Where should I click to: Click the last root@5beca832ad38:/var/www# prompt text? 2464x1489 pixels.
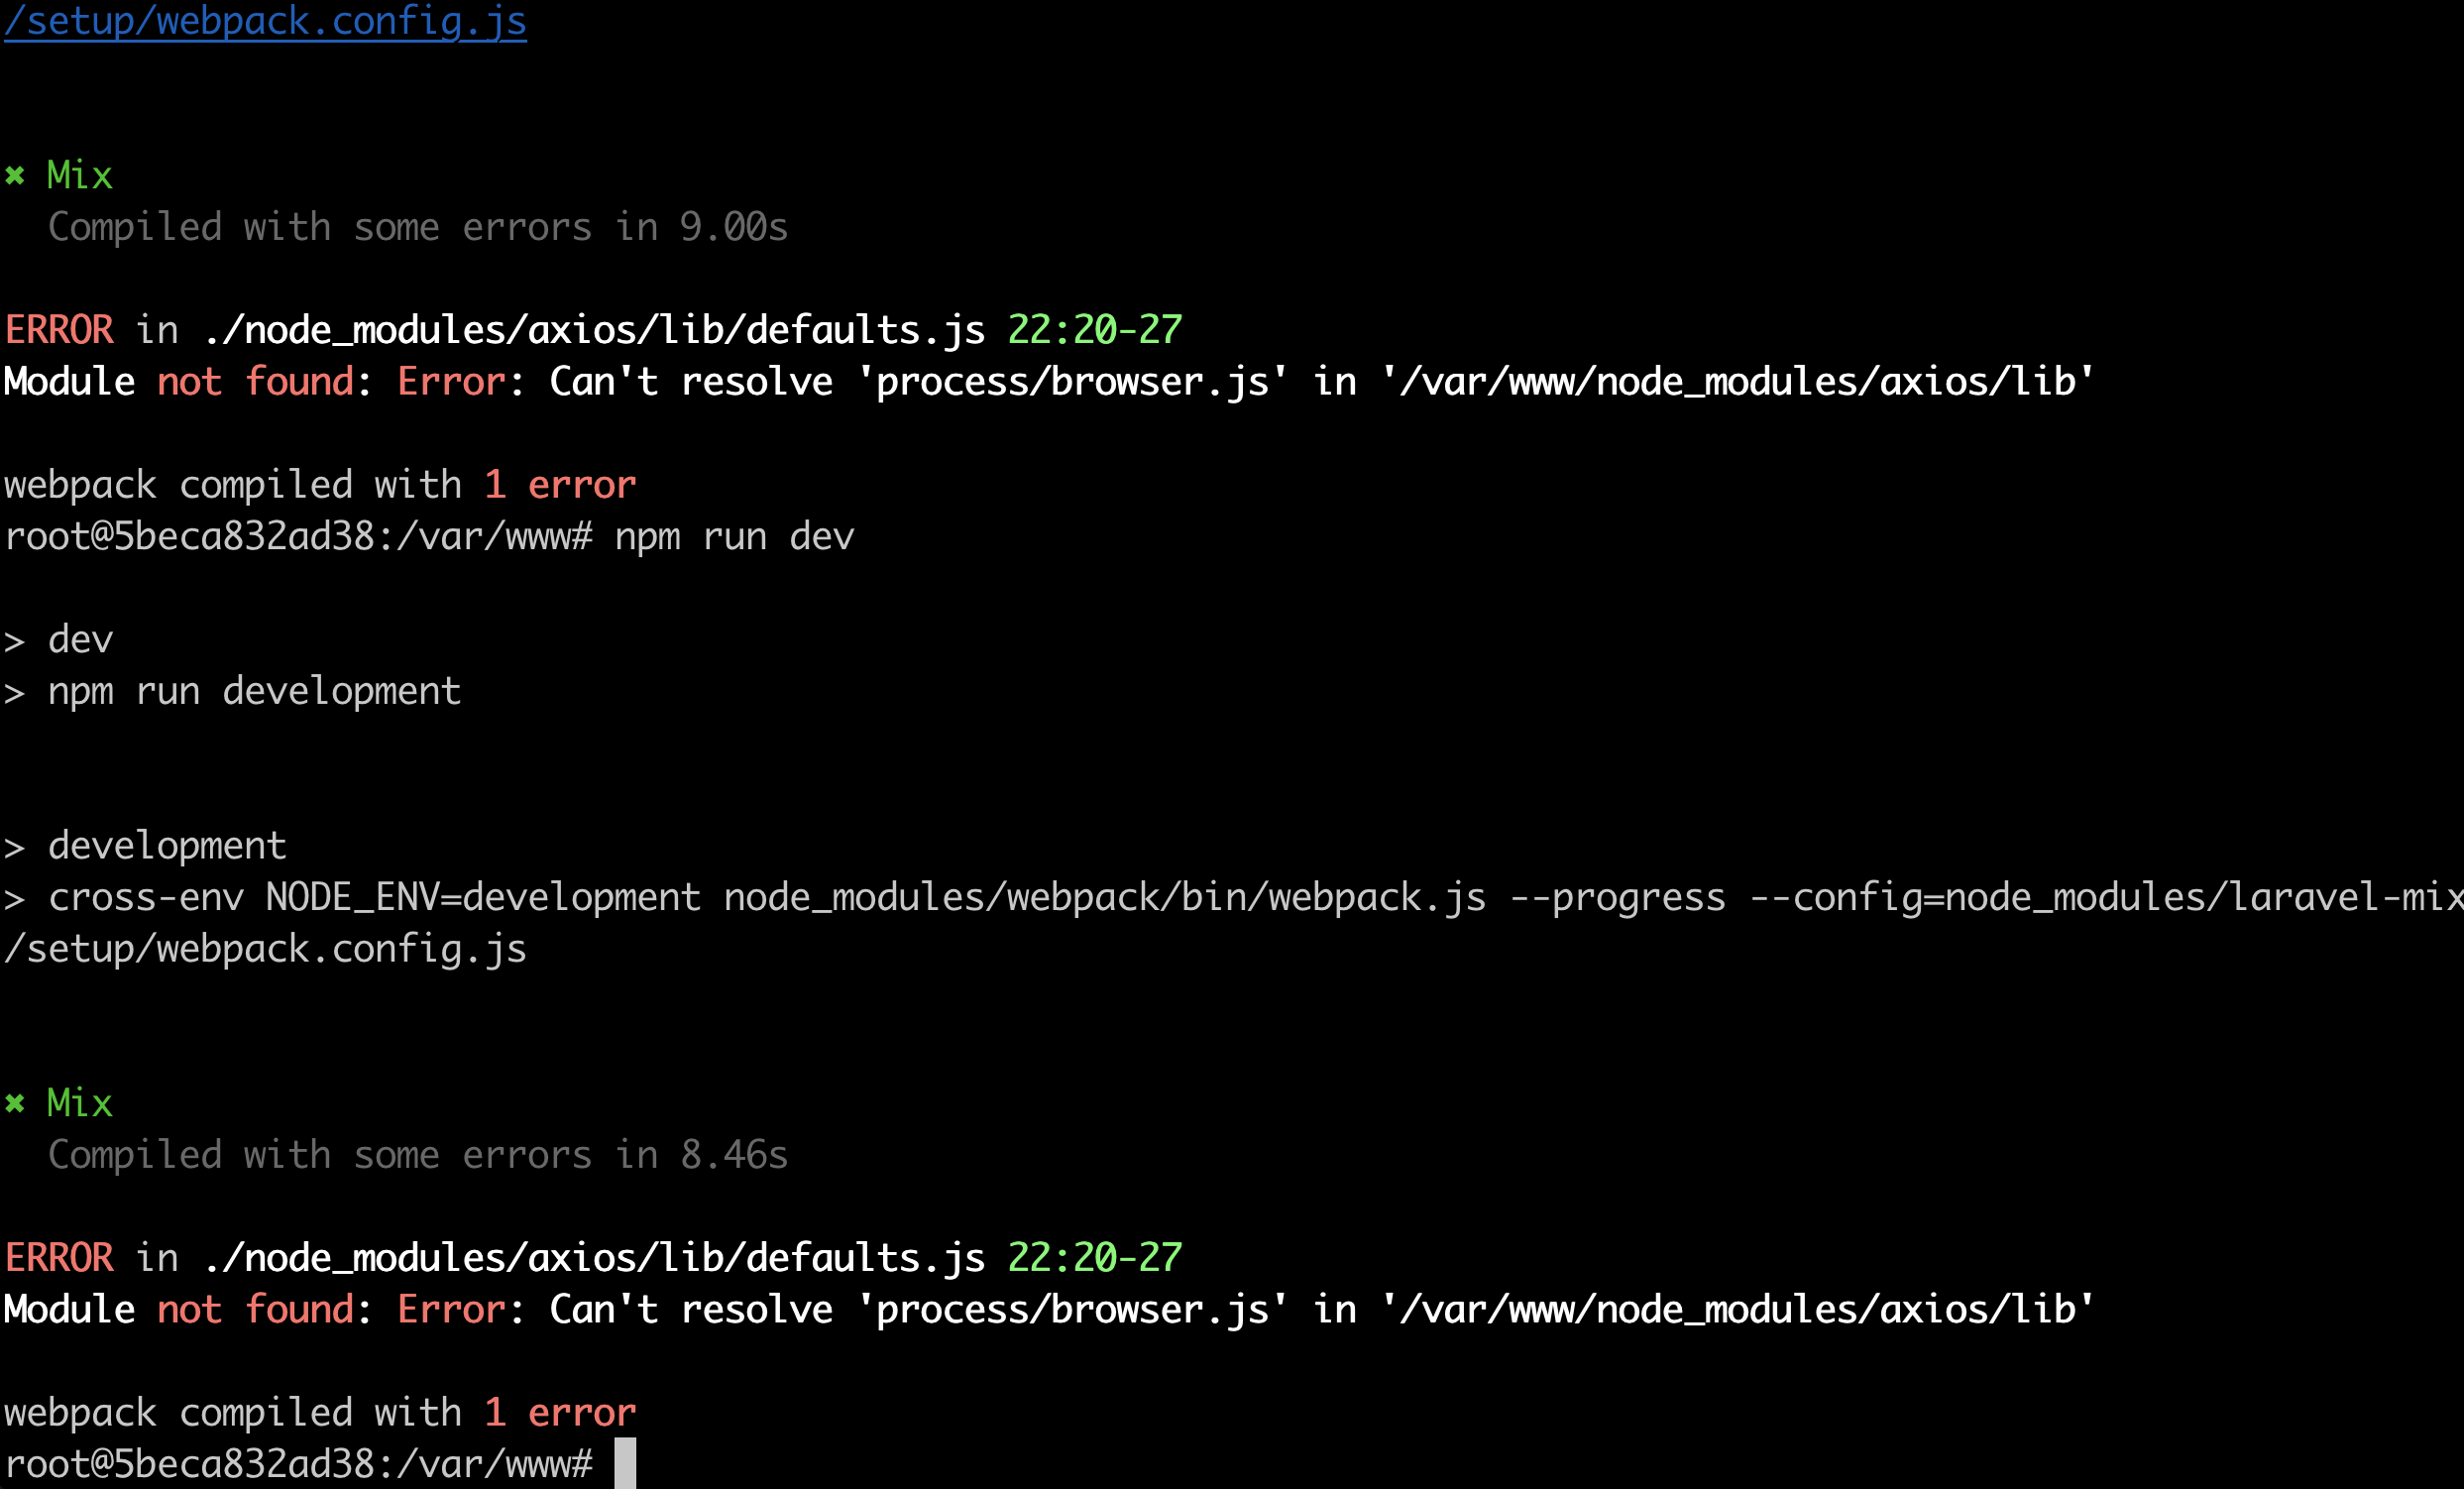point(298,1464)
